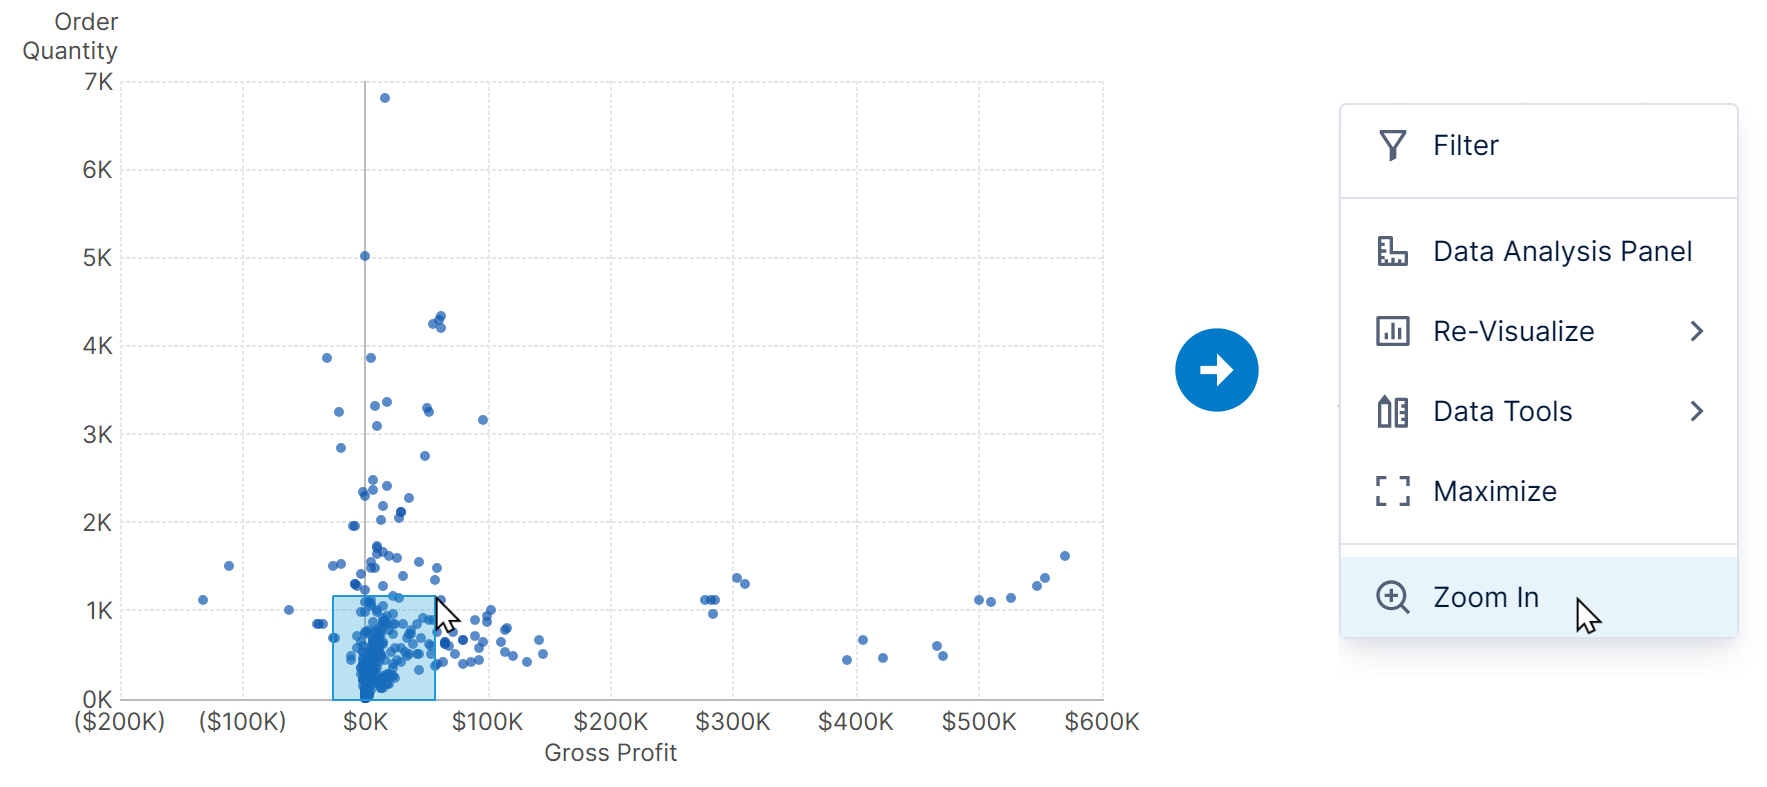Click the Gross Profit axis title
1767x787 pixels.
[610, 753]
